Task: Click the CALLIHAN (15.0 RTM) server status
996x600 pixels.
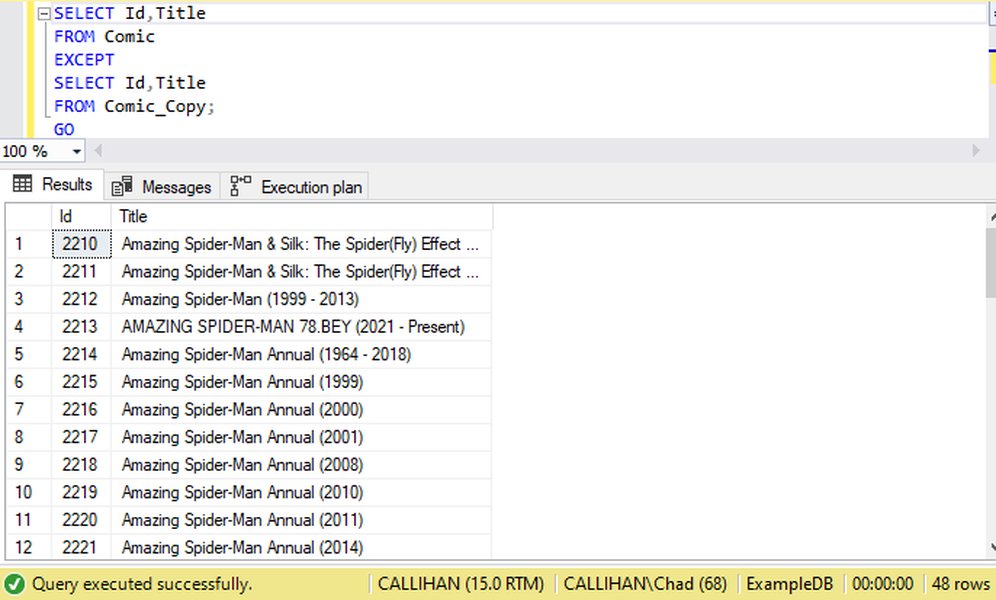Action: [x=461, y=583]
